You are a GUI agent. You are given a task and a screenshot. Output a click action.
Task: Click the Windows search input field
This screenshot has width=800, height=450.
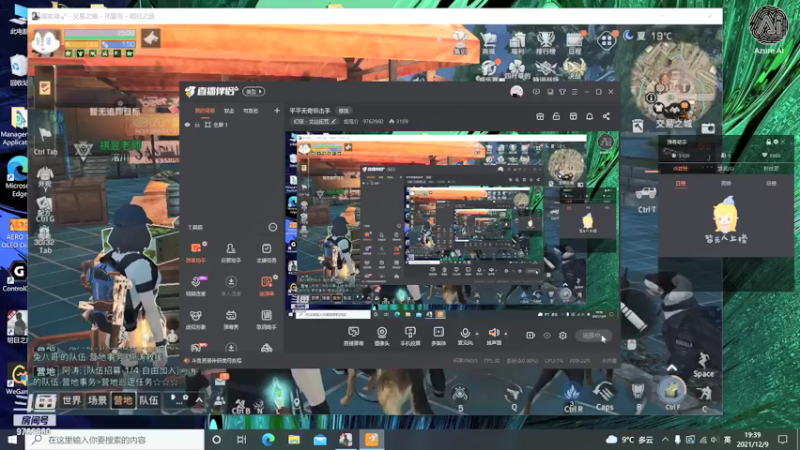[115, 439]
